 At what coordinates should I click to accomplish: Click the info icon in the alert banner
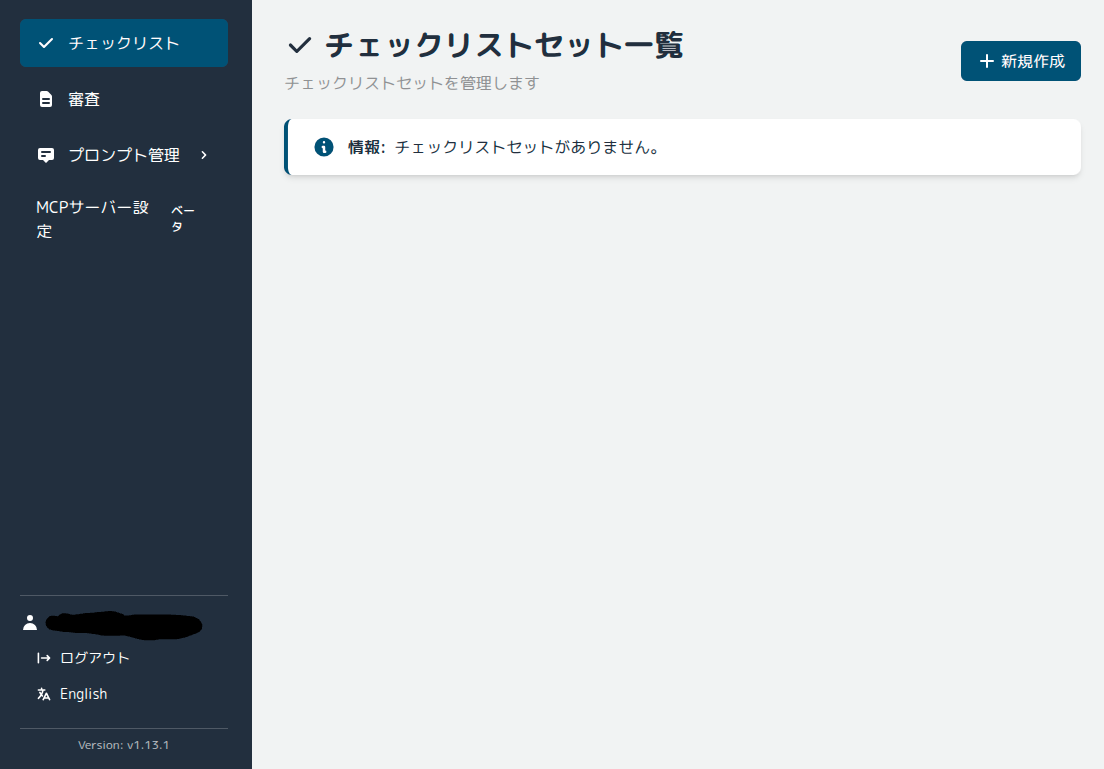point(323,146)
